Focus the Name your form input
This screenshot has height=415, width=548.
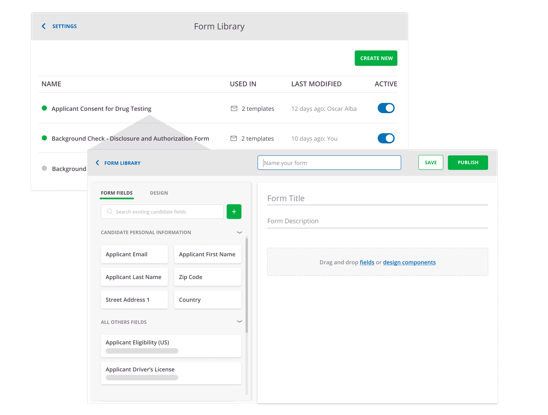[x=329, y=163]
